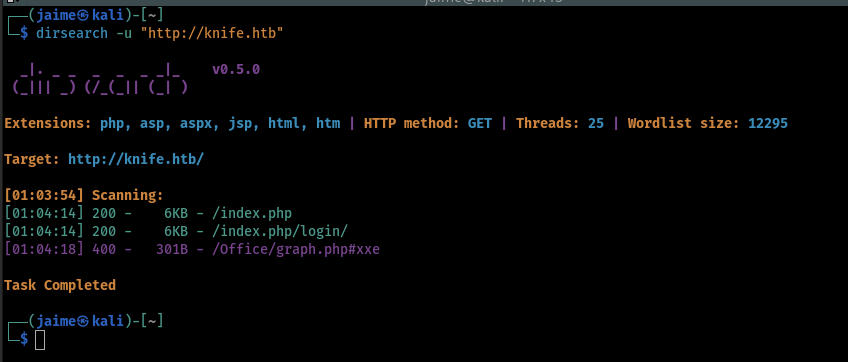Click the [01:04:18] timestamp
Viewport: 848px width, 362px height.
point(44,249)
